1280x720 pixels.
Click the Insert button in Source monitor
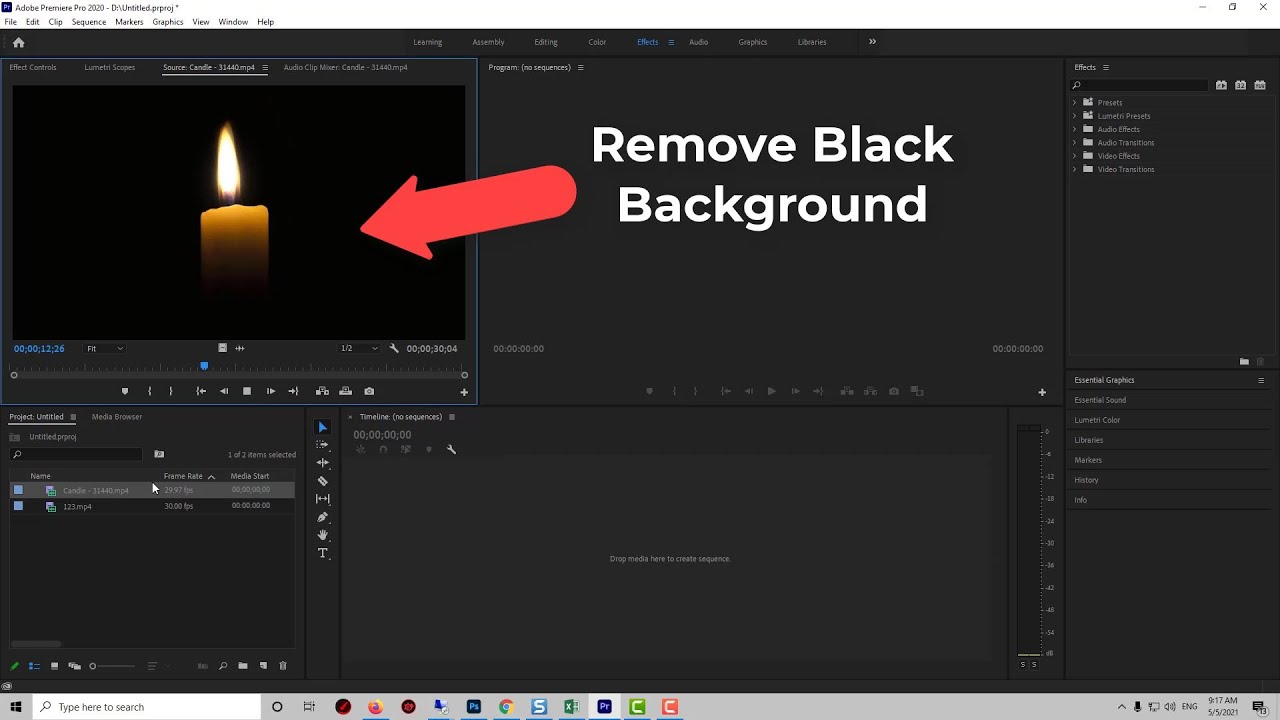click(322, 391)
